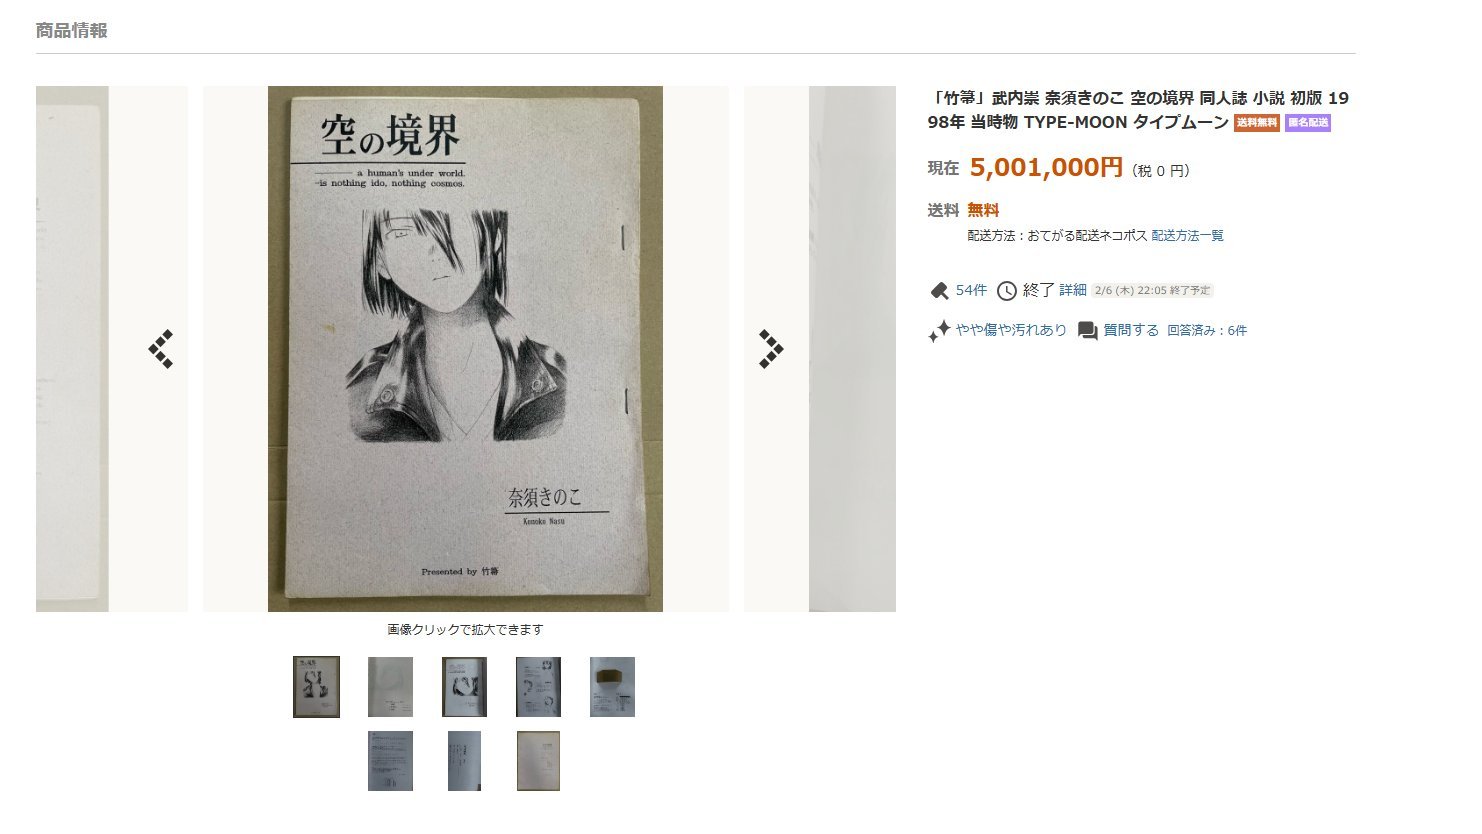Screen dimensions: 1482x834
Task: Open the 54件 bid history link
Action: pos(971,290)
